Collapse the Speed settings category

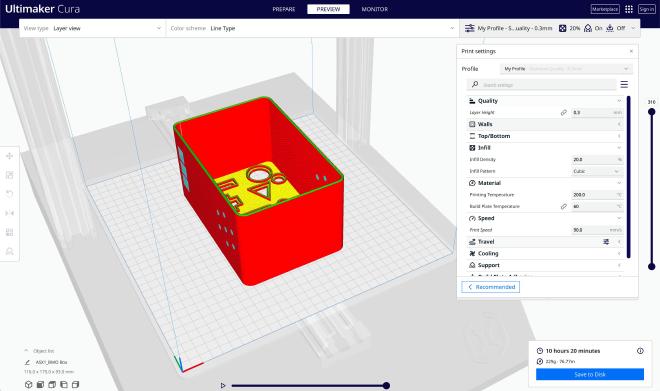(x=544, y=218)
